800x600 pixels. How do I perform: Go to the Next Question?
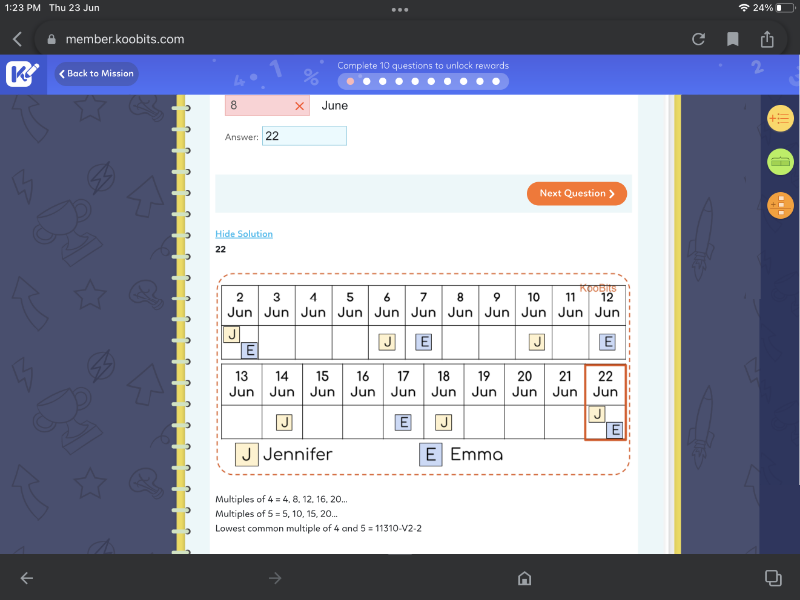[577, 194]
